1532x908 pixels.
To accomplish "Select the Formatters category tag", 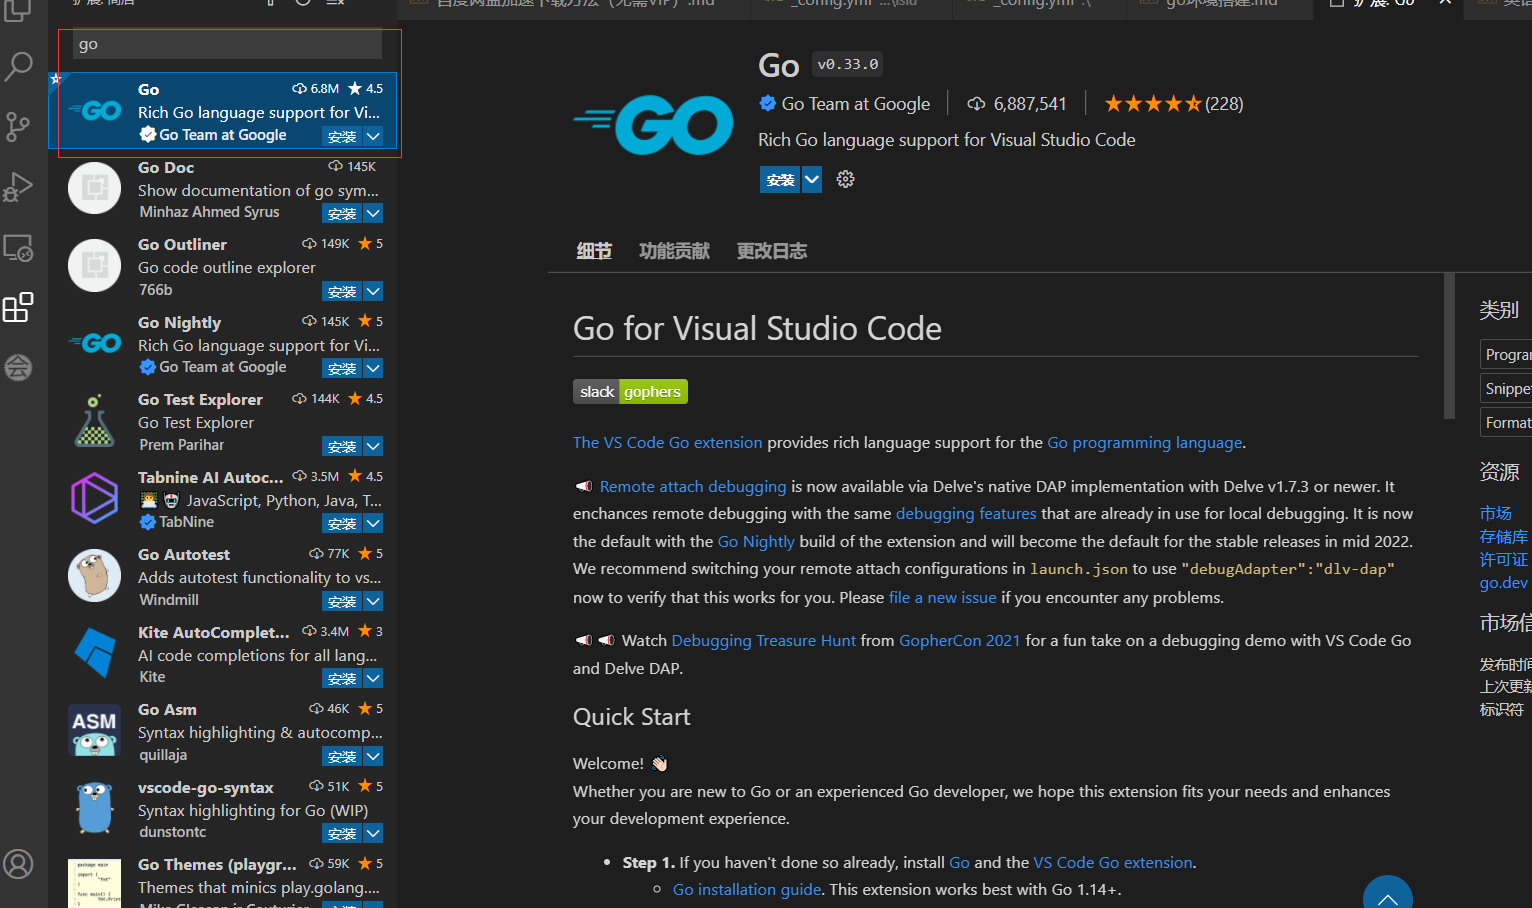I will (1506, 422).
